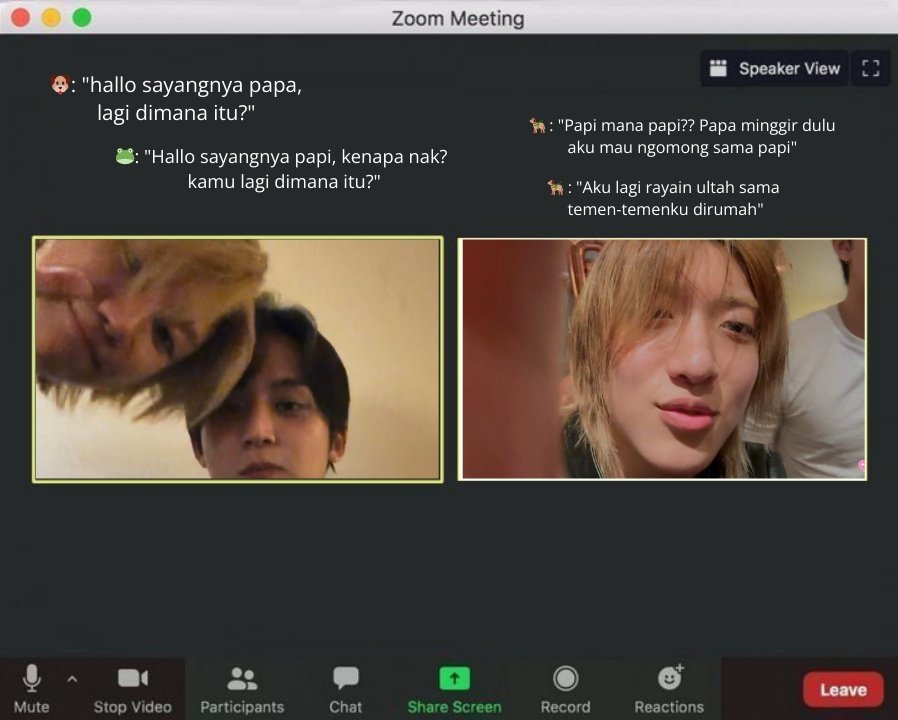The height and width of the screenshot is (720, 898).
Task: Stop Video using the camera icon
Action: click(132, 688)
